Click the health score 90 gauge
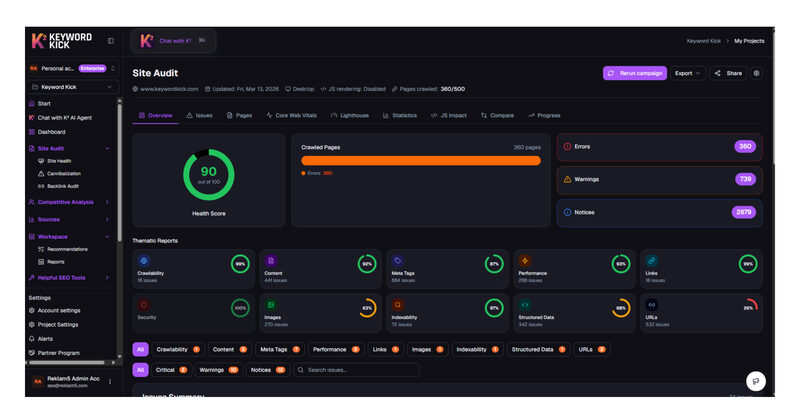The width and height of the screenshot is (800, 417). coord(209,175)
